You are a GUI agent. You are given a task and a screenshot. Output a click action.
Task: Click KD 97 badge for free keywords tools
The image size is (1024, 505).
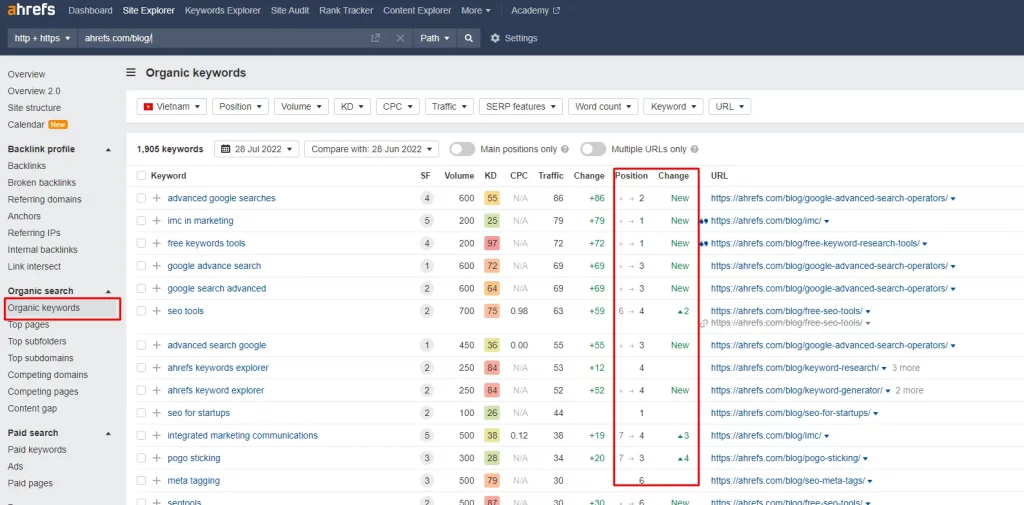click(x=492, y=243)
